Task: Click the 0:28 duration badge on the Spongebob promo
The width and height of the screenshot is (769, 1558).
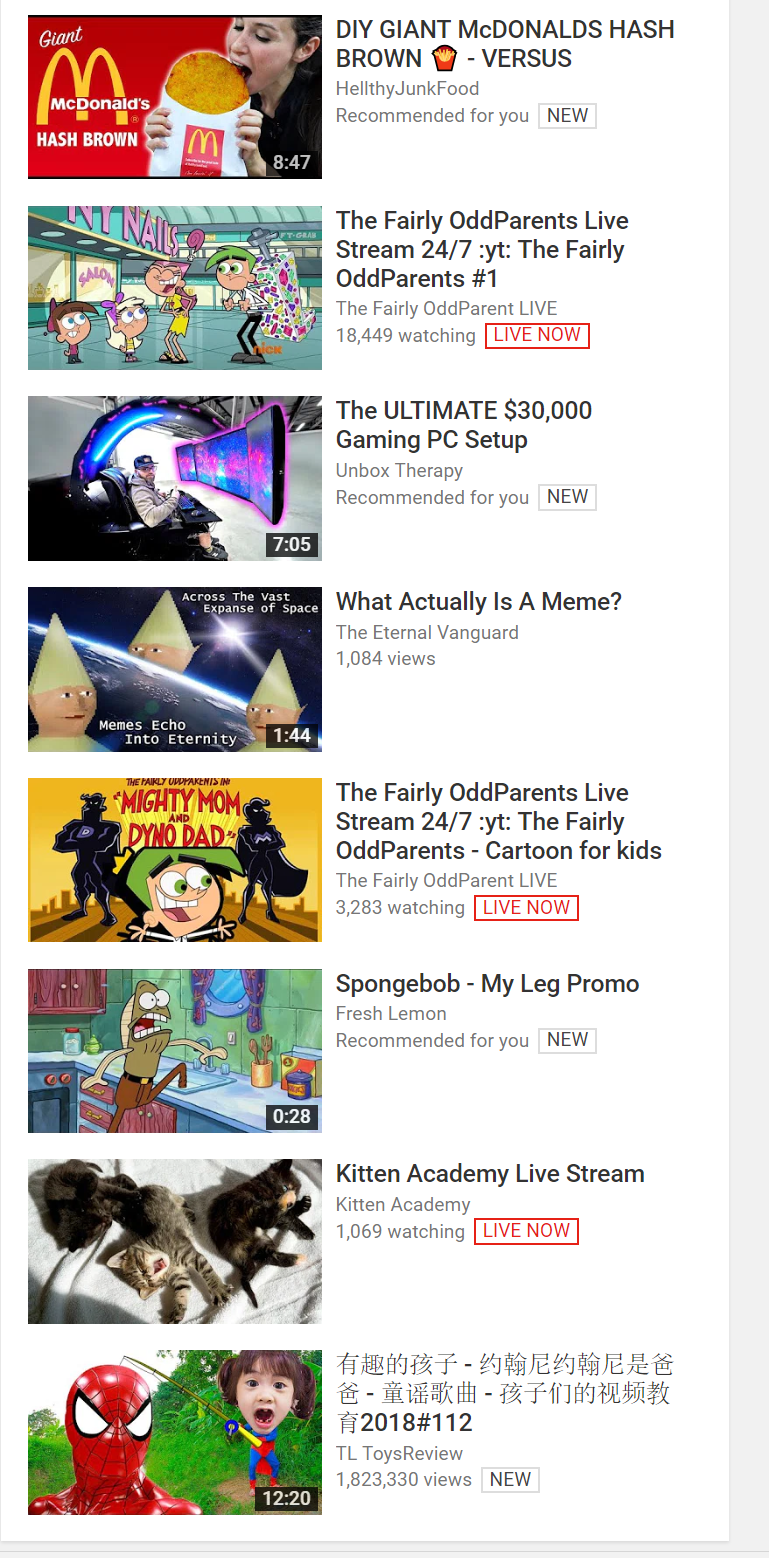Action: [x=292, y=1117]
